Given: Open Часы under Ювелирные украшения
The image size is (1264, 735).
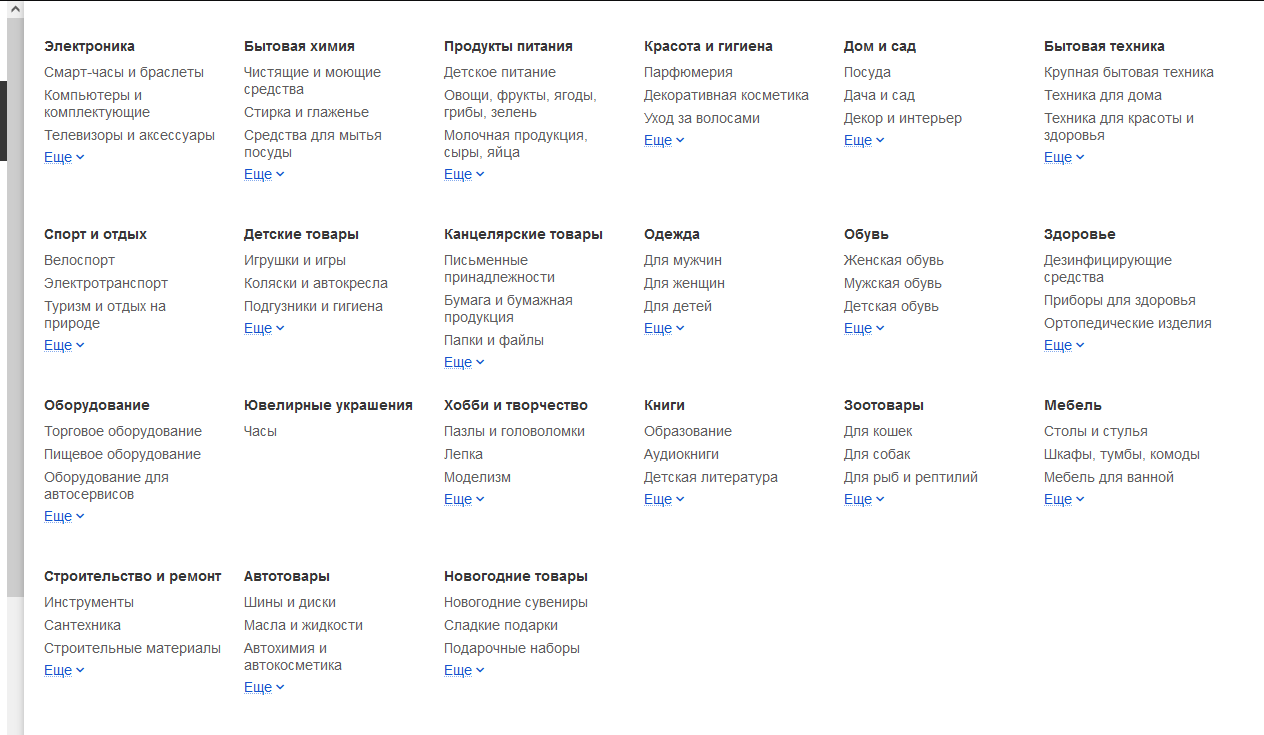Looking at the screenshot, I should tap(260, 431).
